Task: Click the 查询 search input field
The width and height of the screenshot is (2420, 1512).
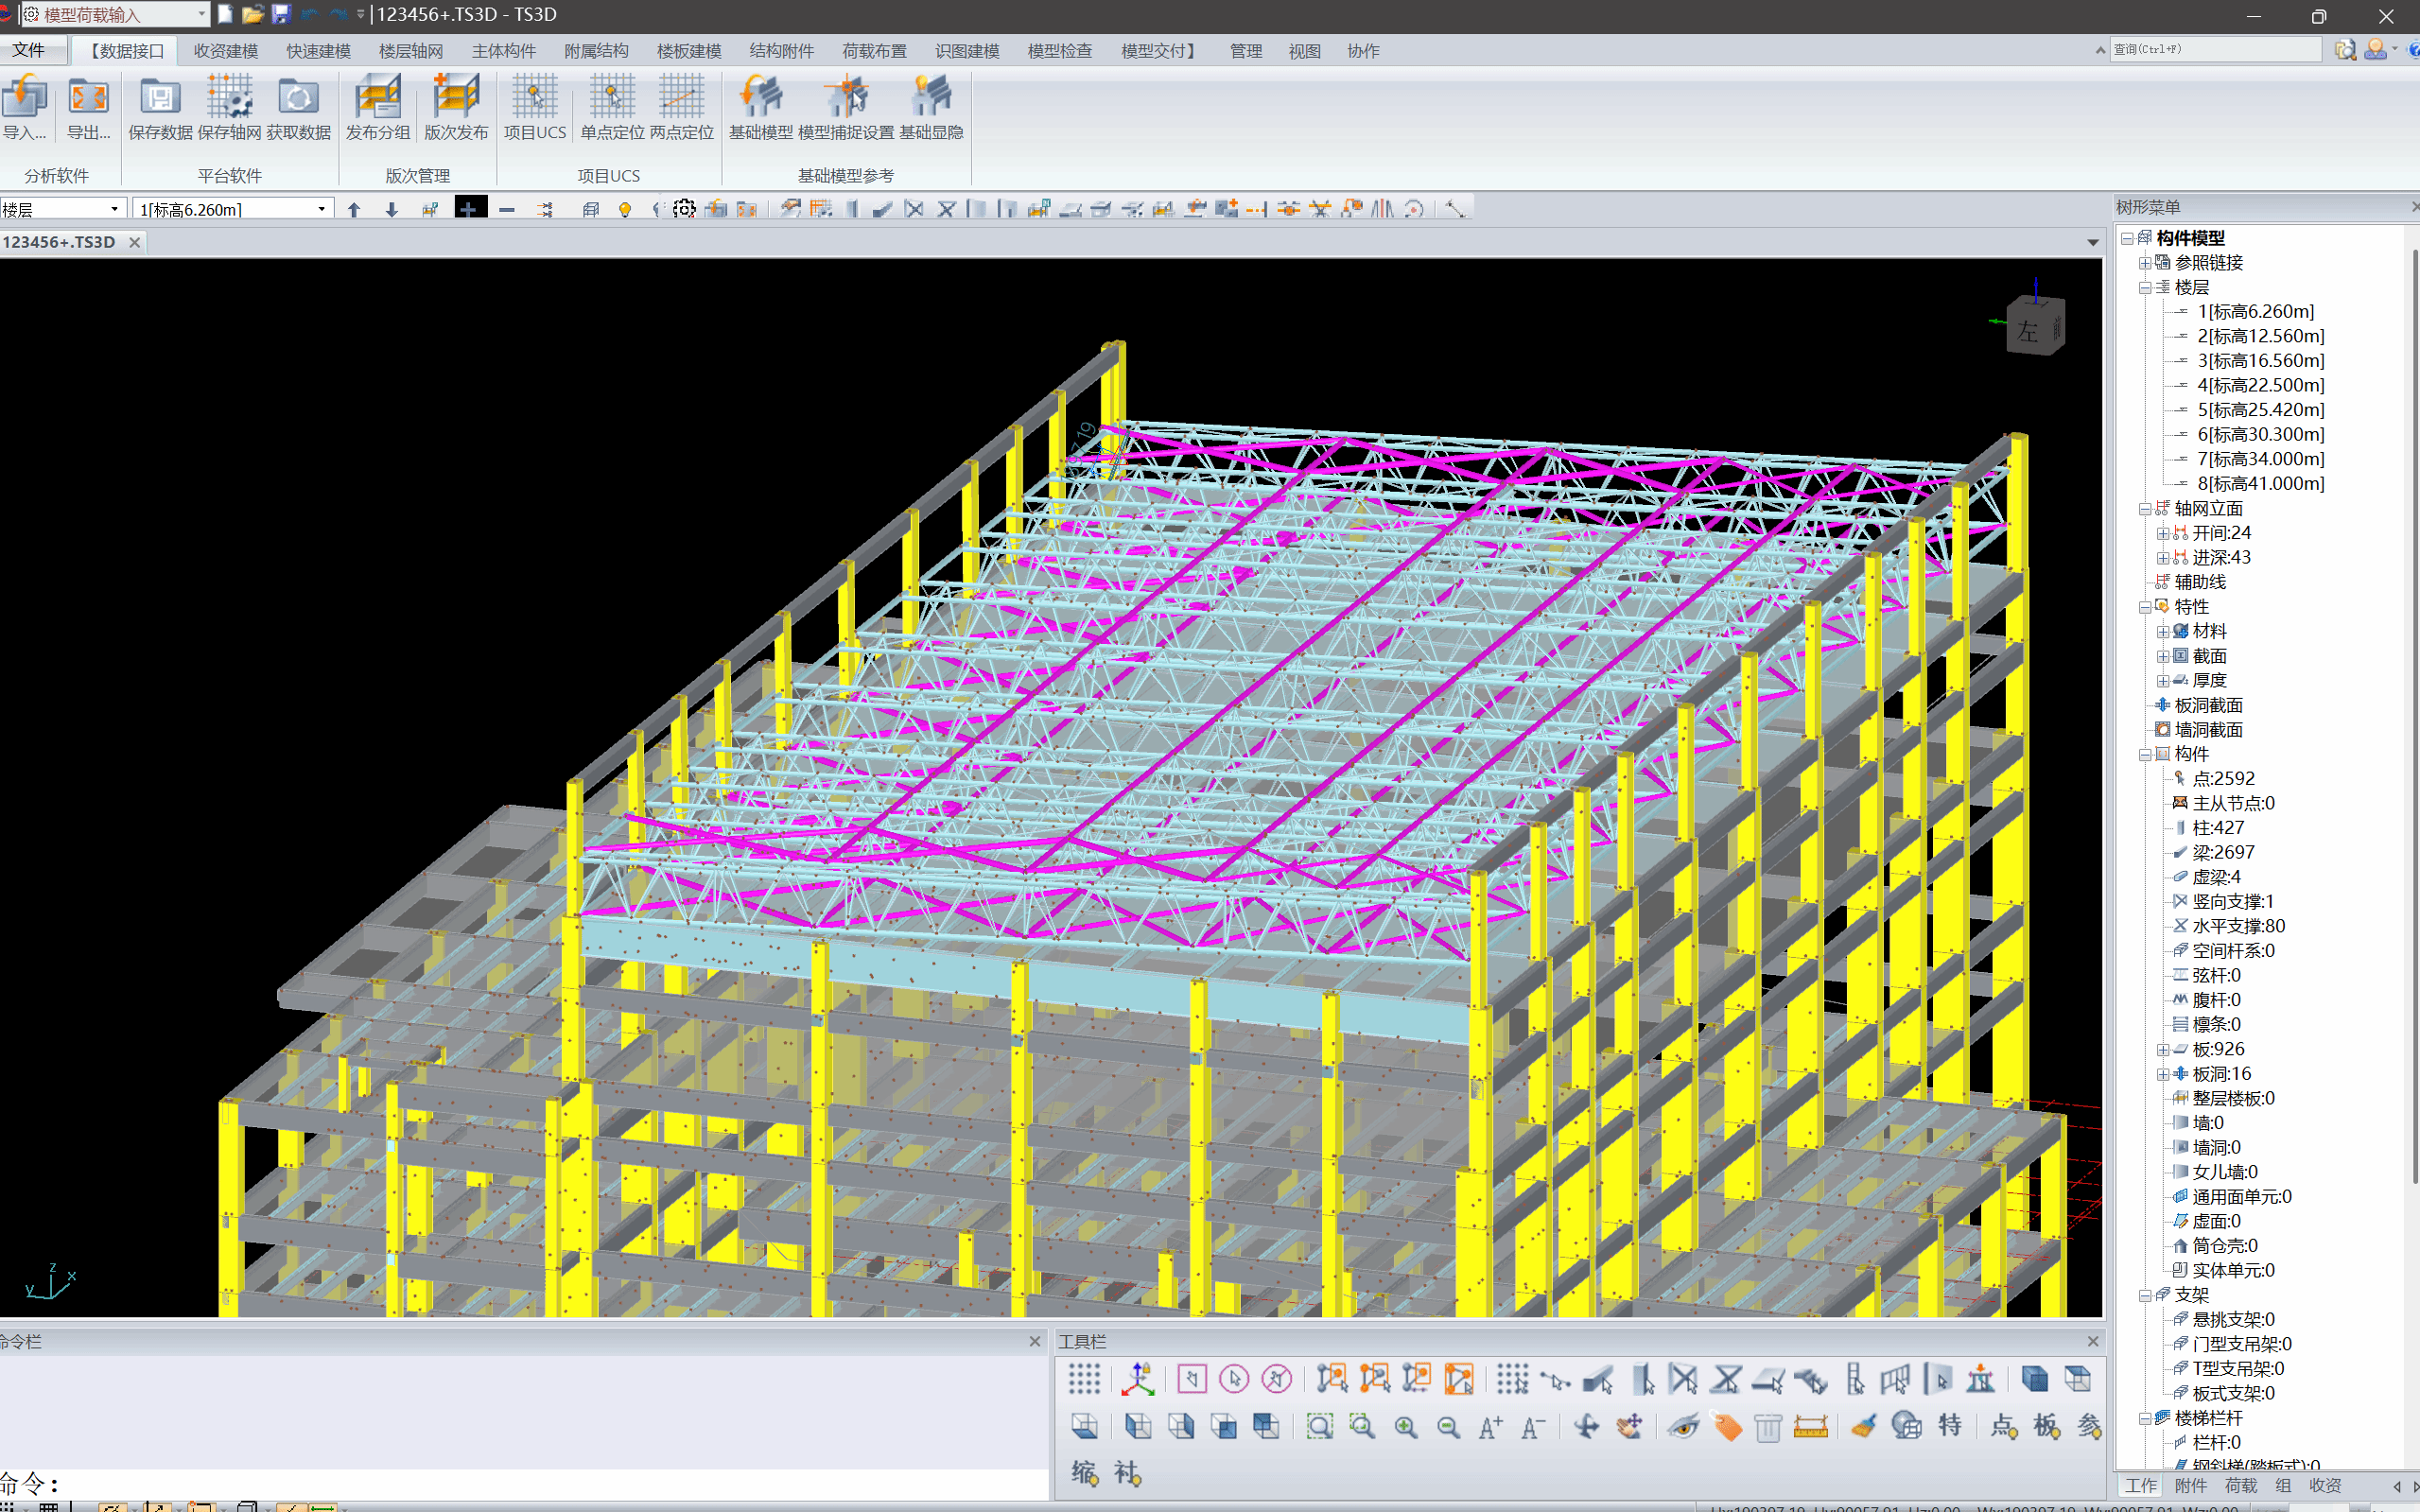Action: click(x=2216, y=49)
